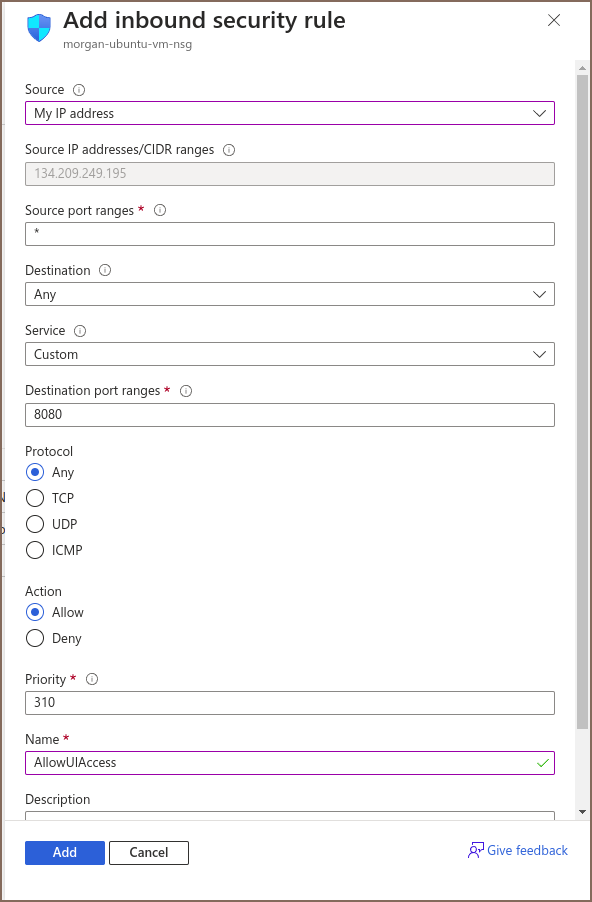This screenshot has width=592, height=902.
Task: Click the Cancel button
Action: pos(149,853)
